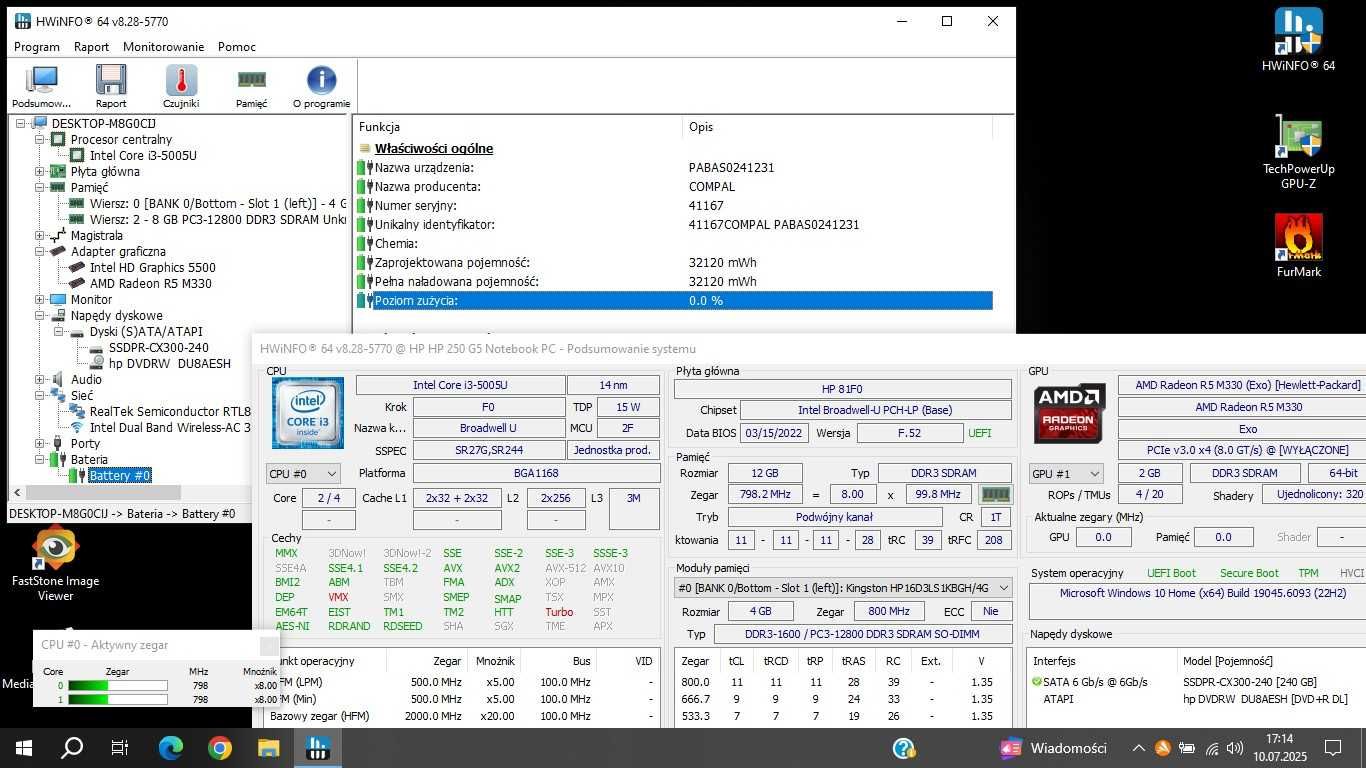
Task: Click Core 1 clock bar in Aktywny zegar
Action: click(117, 699)
